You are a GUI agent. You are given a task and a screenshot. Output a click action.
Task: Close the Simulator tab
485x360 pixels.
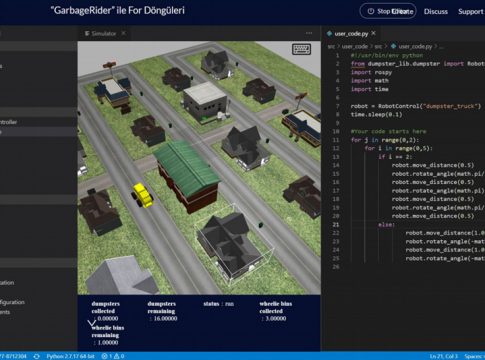coord(124,33)
